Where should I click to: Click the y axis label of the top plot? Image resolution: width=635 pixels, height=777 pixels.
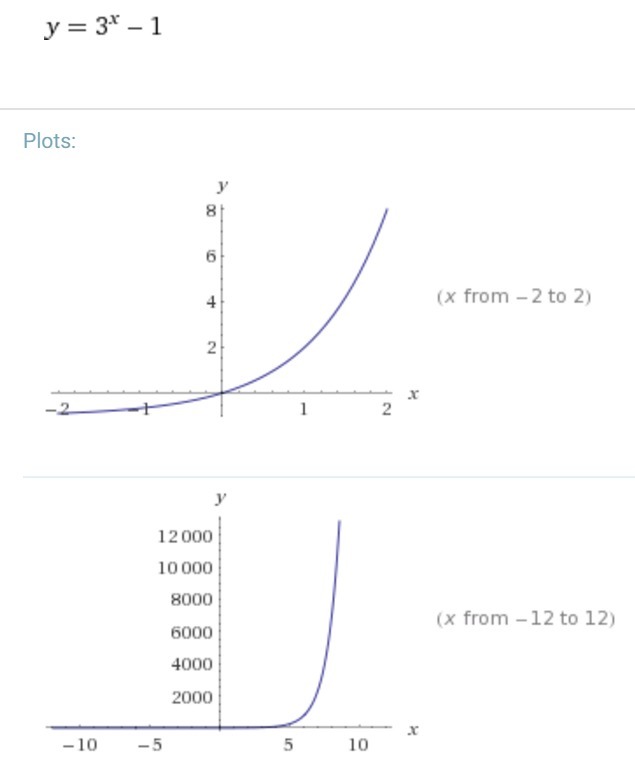(220, 186)
